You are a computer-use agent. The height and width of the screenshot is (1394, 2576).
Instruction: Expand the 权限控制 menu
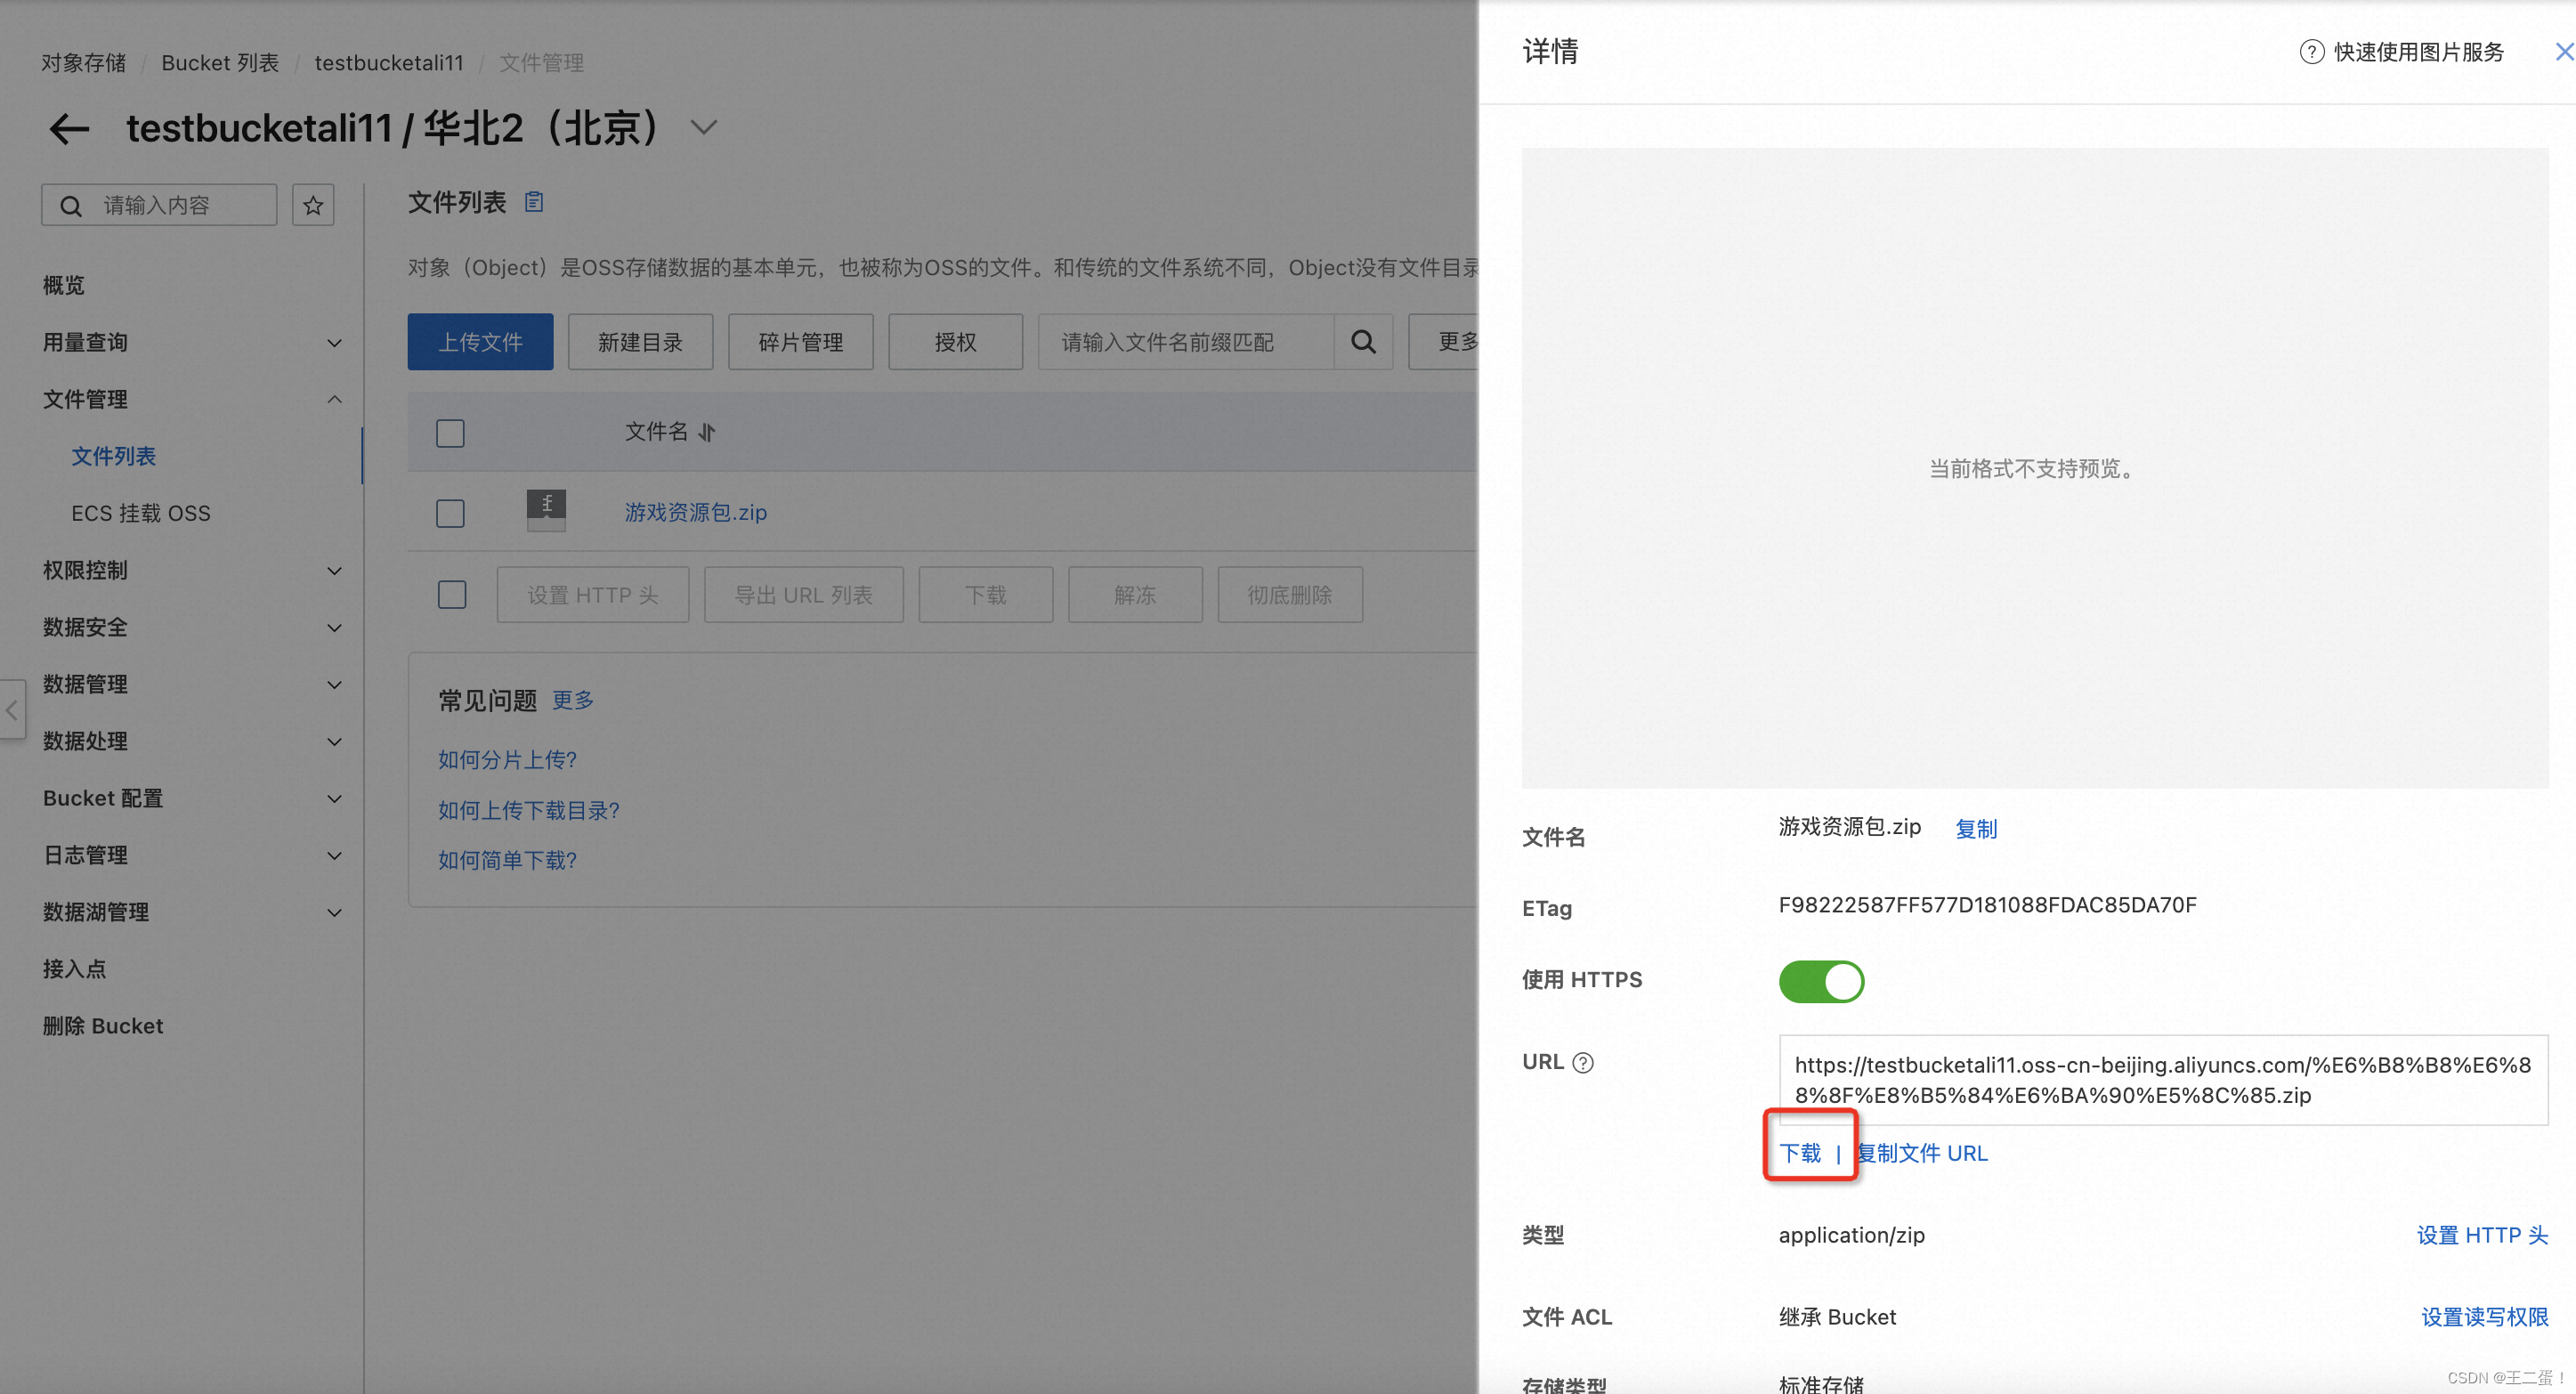pos(334,571)
